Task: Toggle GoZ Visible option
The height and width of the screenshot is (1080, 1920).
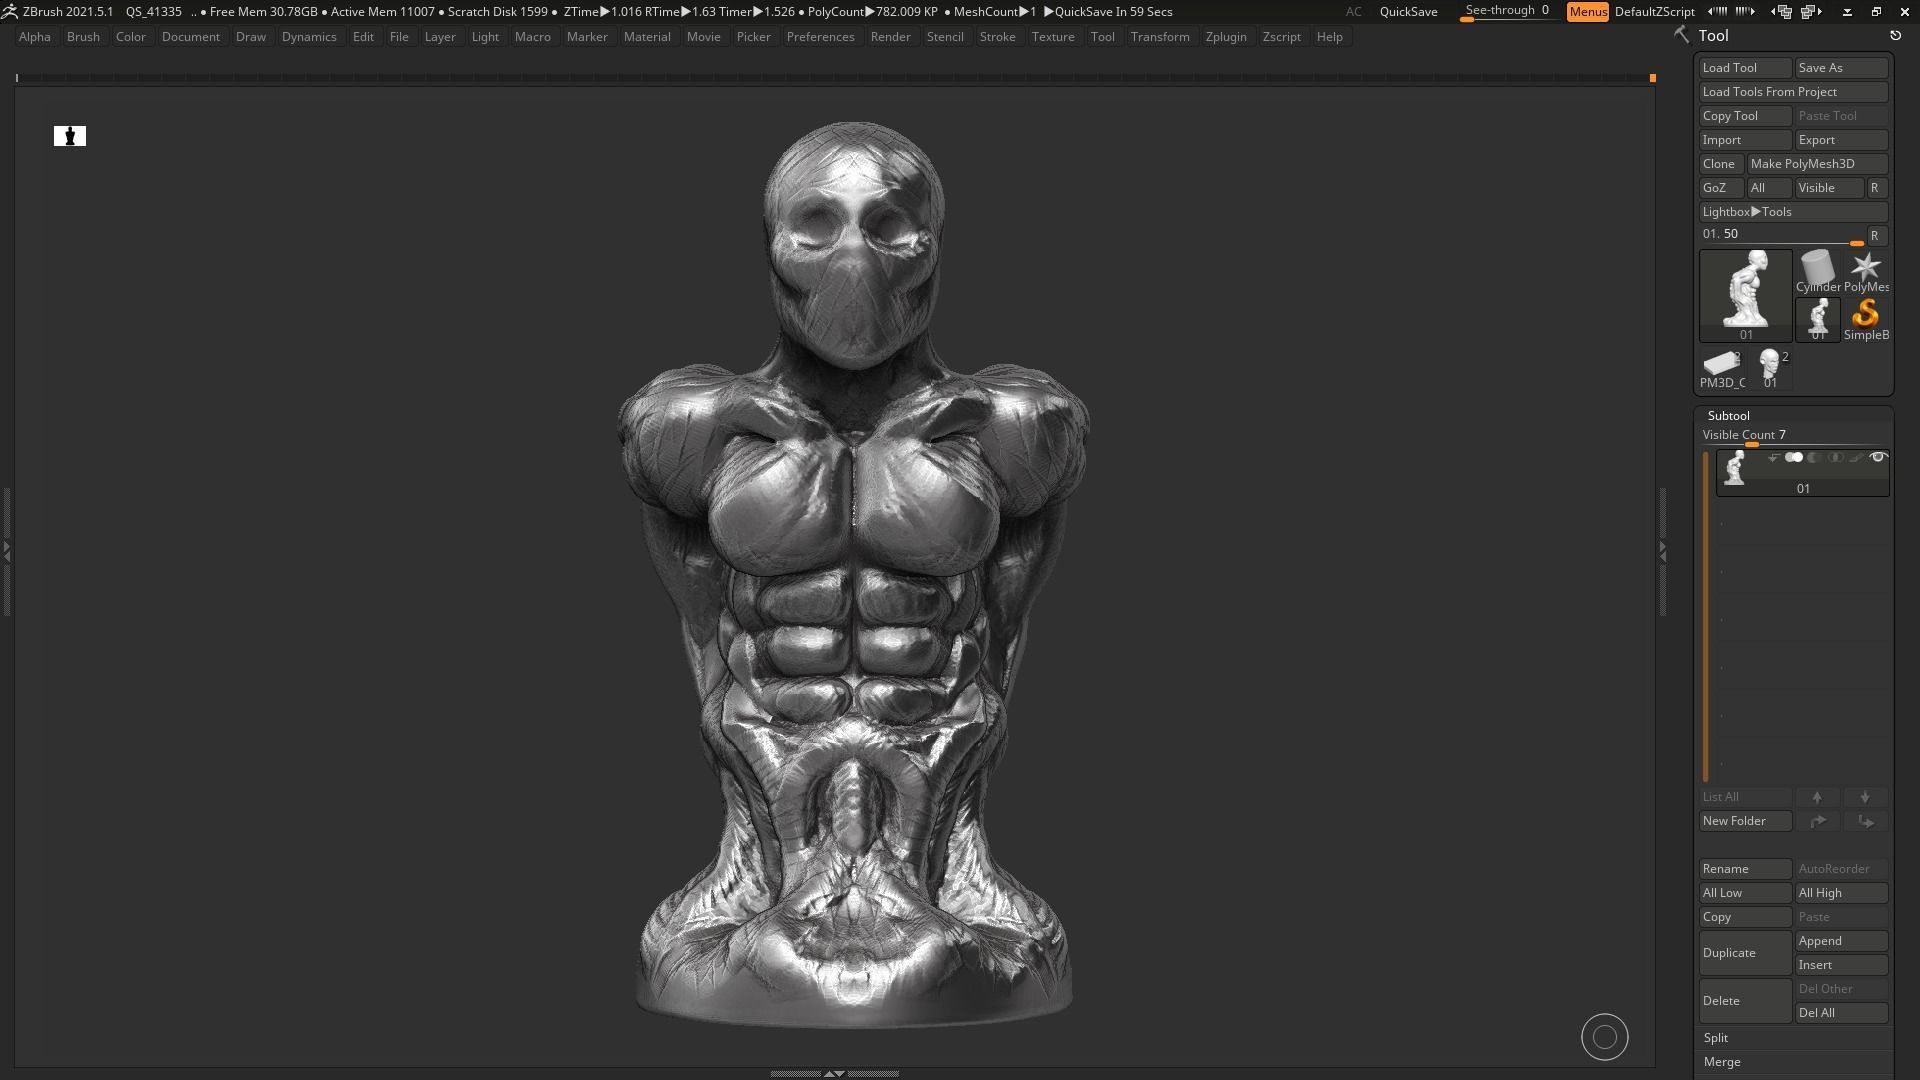Action: [x=1829, y=188]
